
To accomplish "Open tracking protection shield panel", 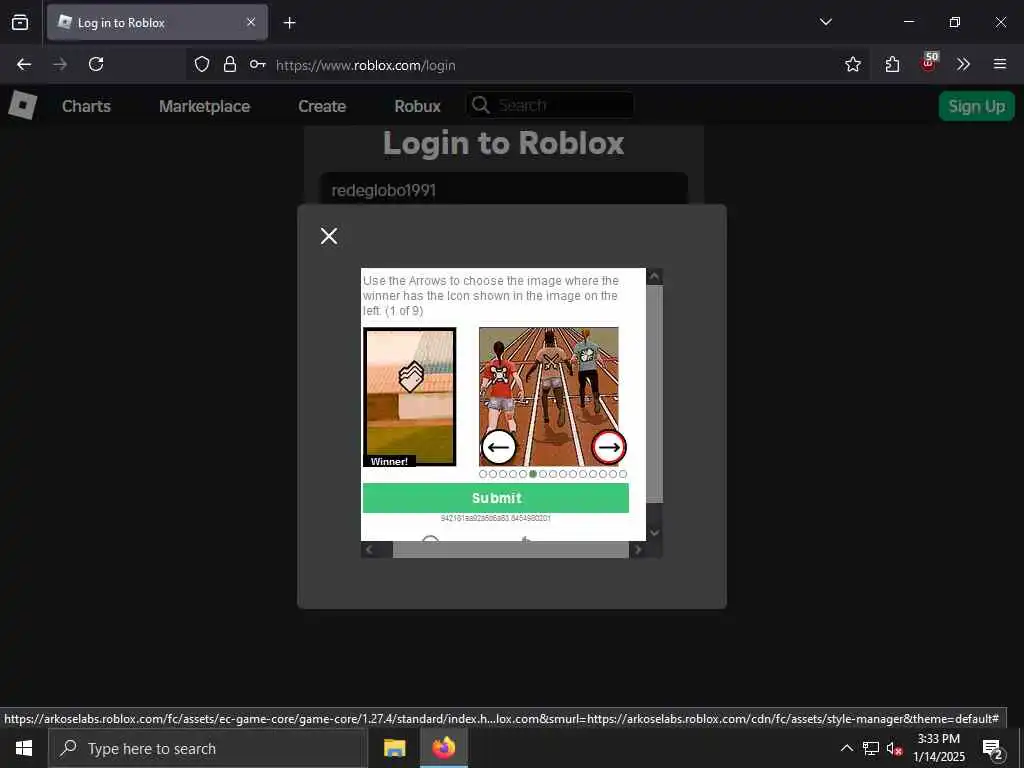I will pos(202,64).
